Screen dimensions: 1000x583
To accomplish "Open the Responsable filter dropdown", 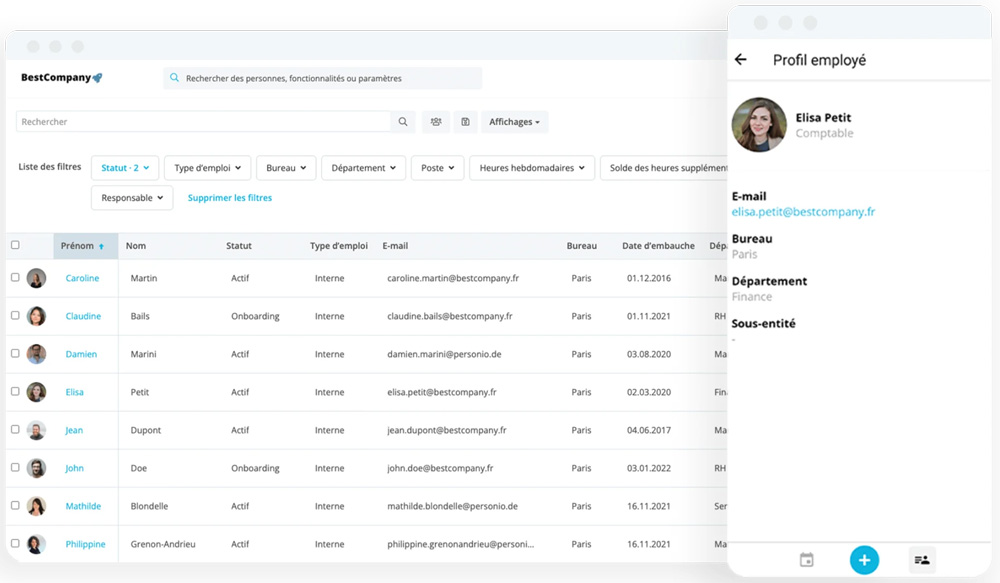I will [x=132, y=198].
